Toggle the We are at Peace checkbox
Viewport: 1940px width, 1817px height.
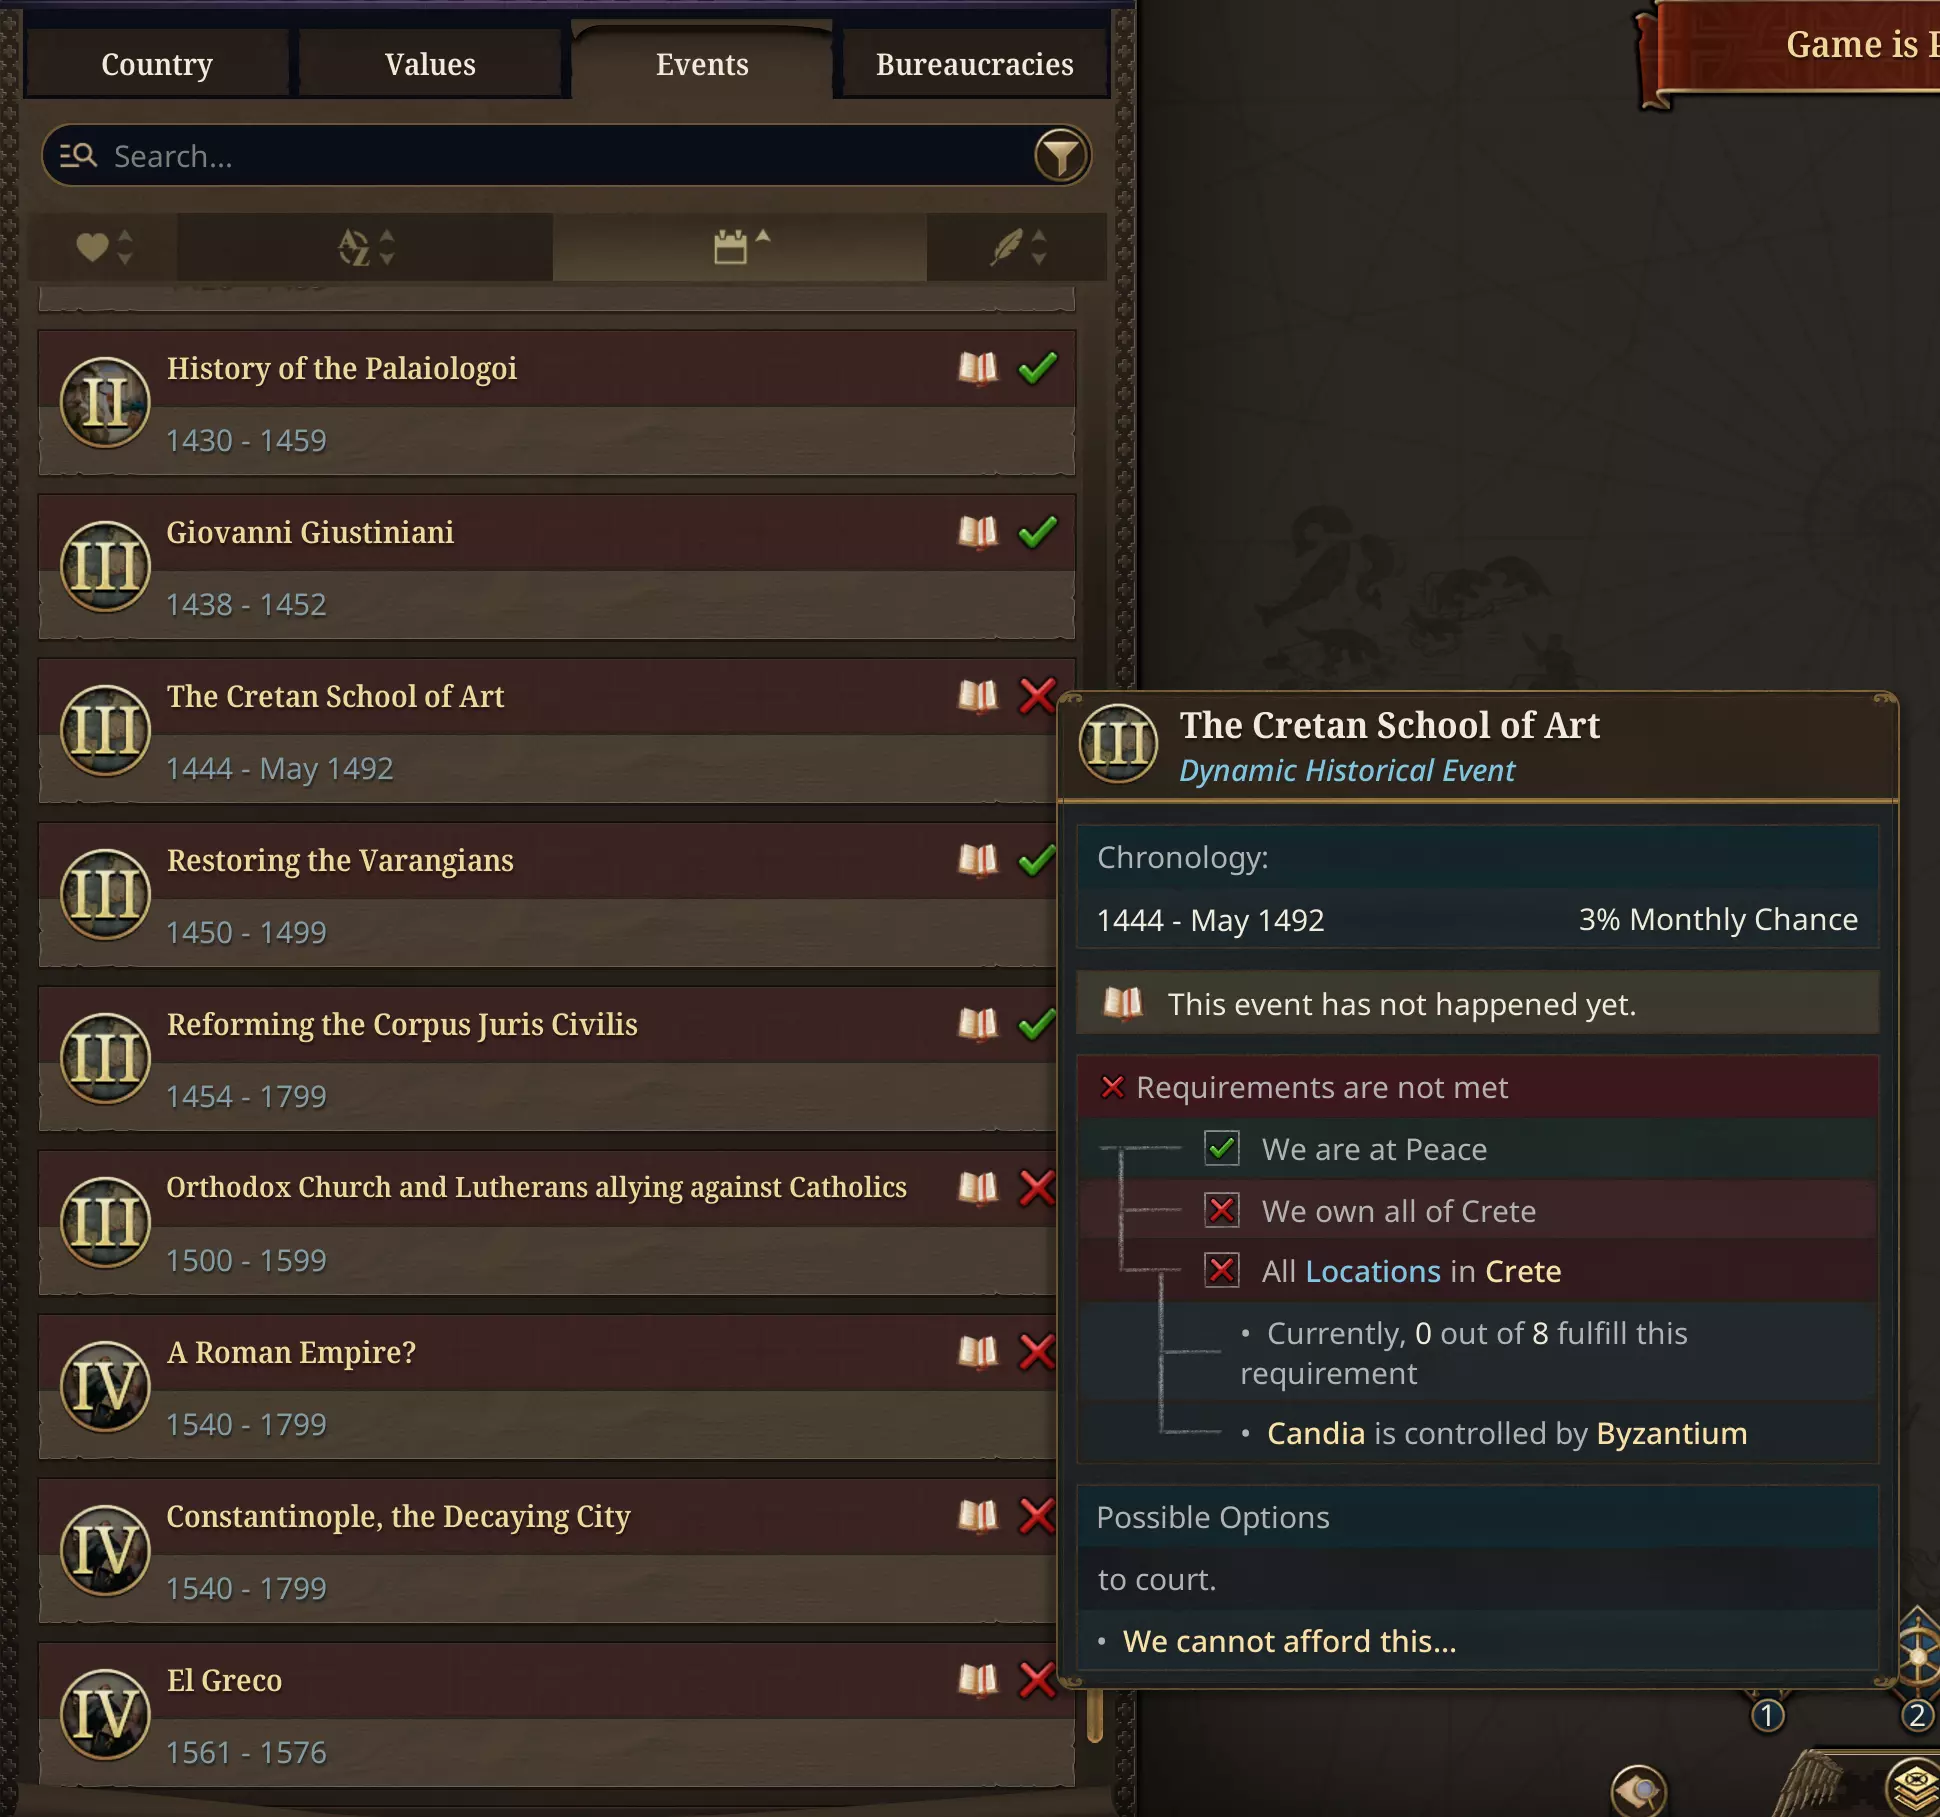click(x=1222, y=1148)
